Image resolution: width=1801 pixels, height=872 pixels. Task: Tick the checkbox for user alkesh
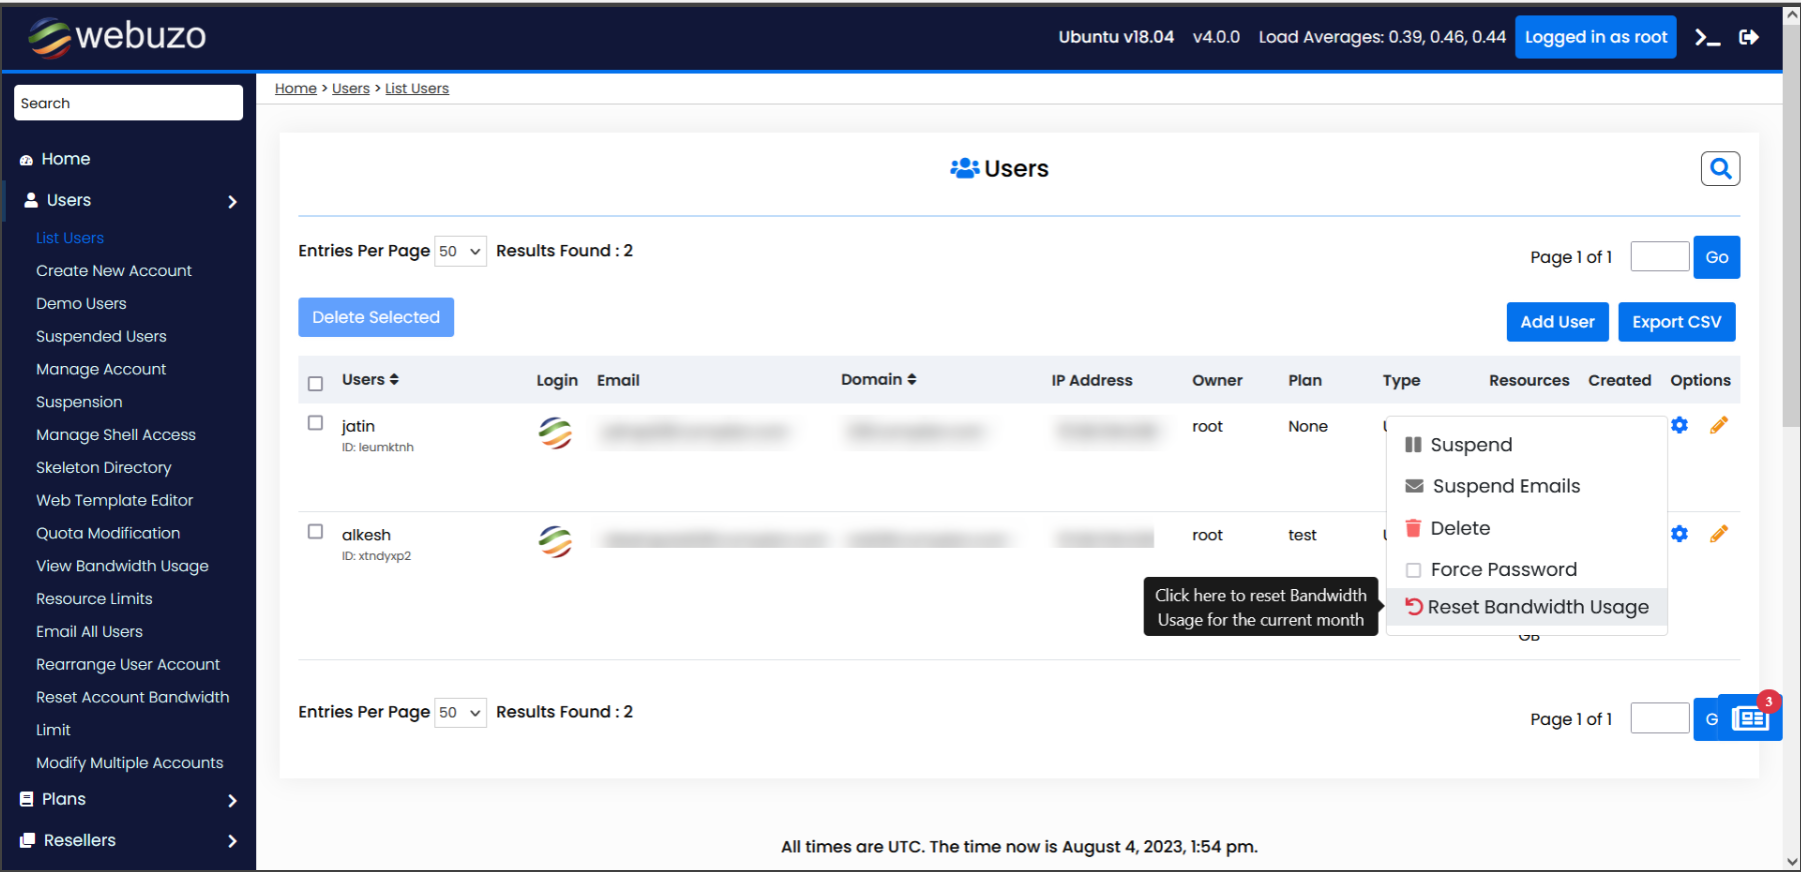pyautogui.click(x=315, y=532)
